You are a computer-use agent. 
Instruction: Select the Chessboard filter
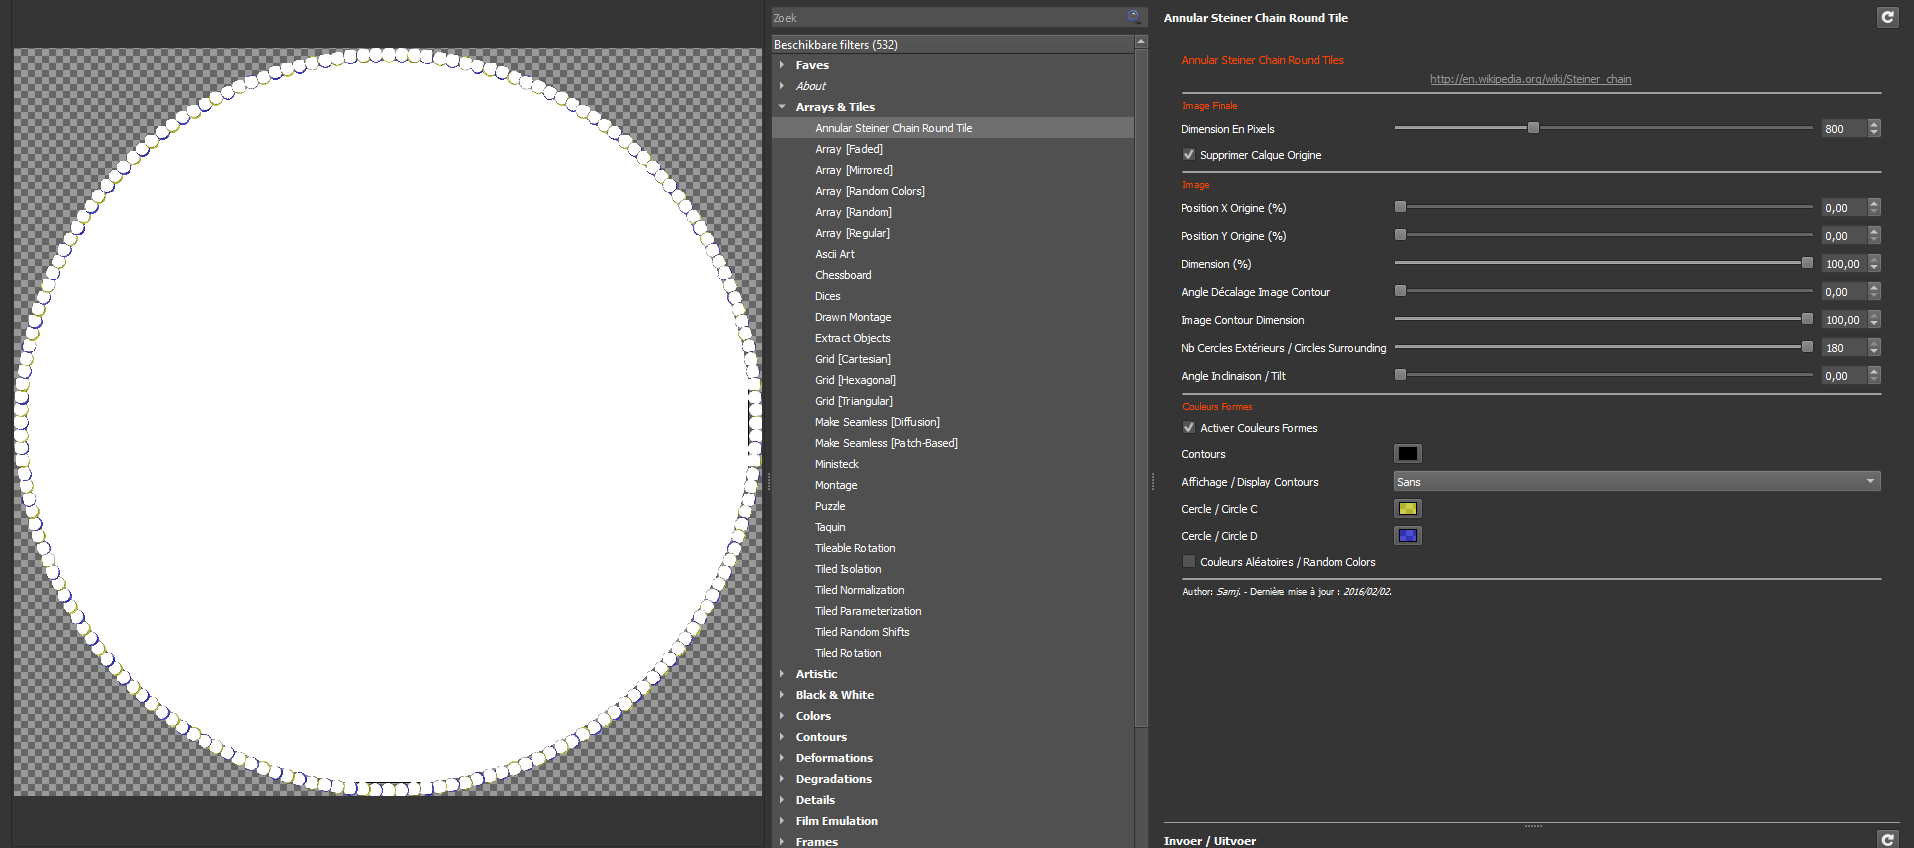[x=843, y=275]
